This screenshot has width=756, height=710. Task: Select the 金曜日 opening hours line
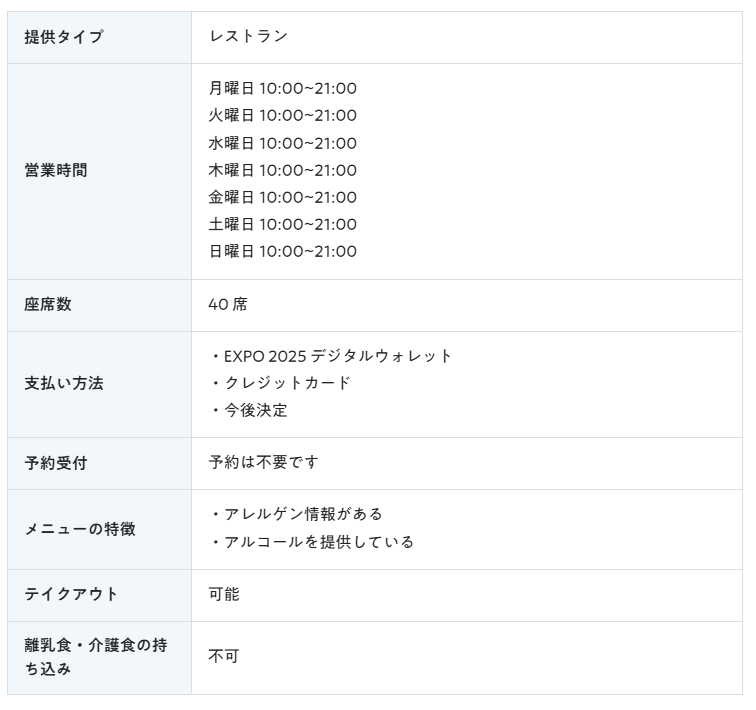[282, 197]
